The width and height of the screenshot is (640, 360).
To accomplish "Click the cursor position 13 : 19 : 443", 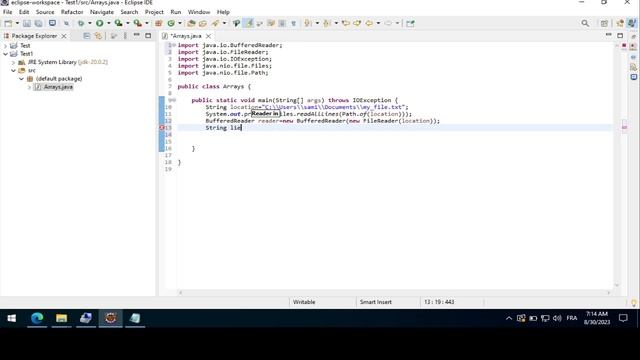I will point(439,302).
